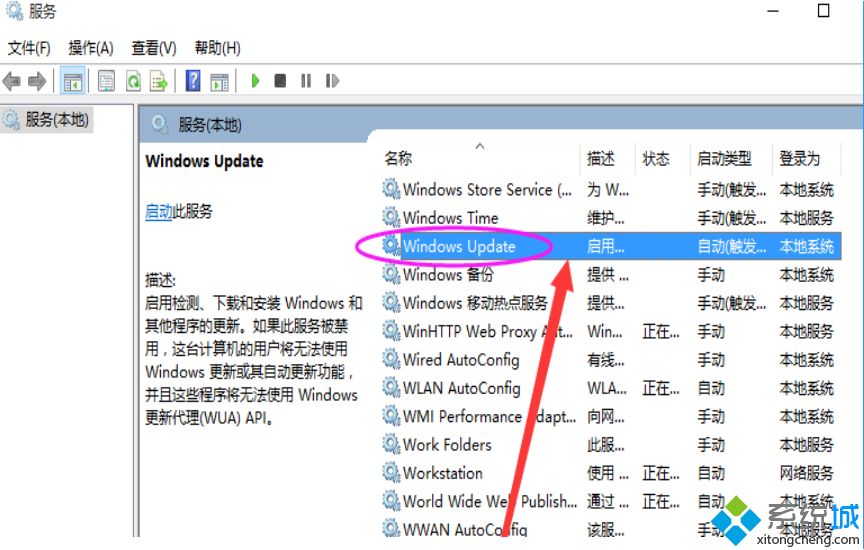Click 网络服务 login value for Workstation

(x=806, y=473)
